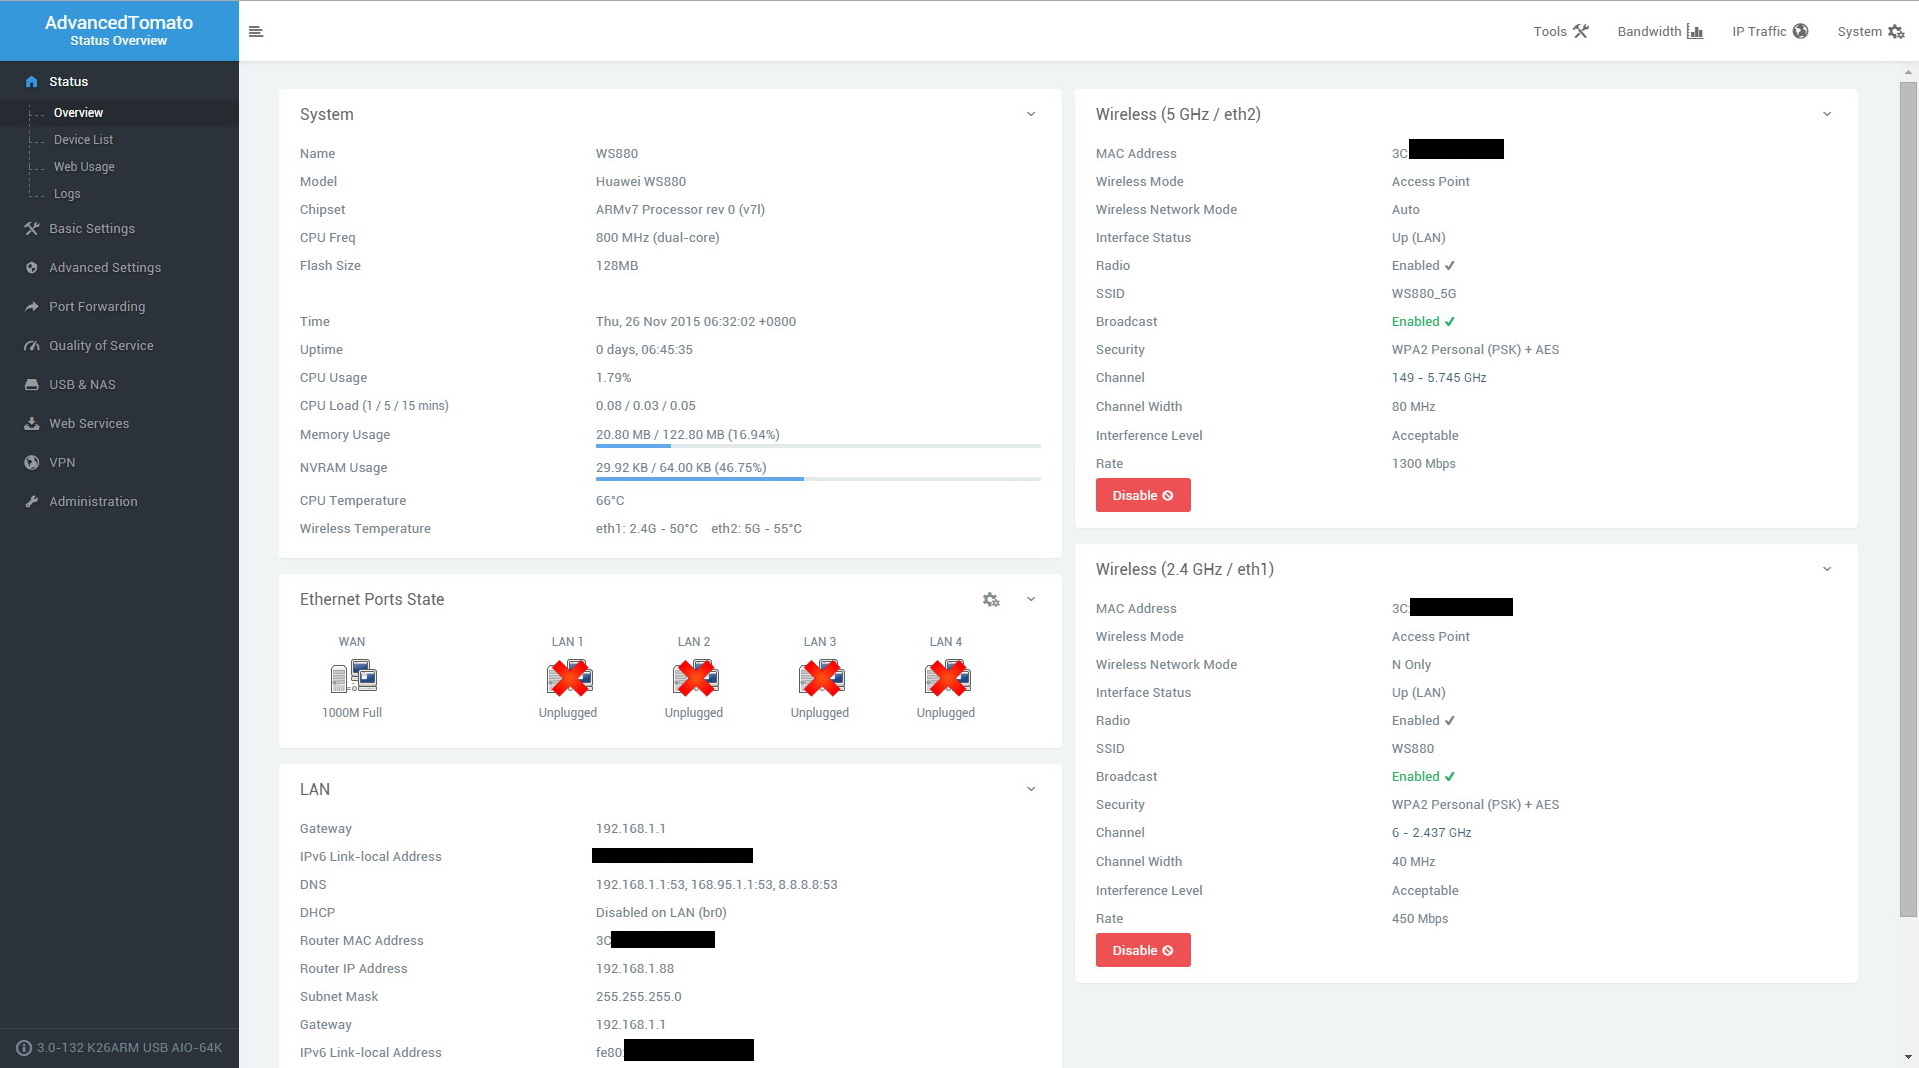The height and width of the screenshot is (1068, 1919).
Task: Click the USB & NAS drive icon
Action: pos(31,385)
